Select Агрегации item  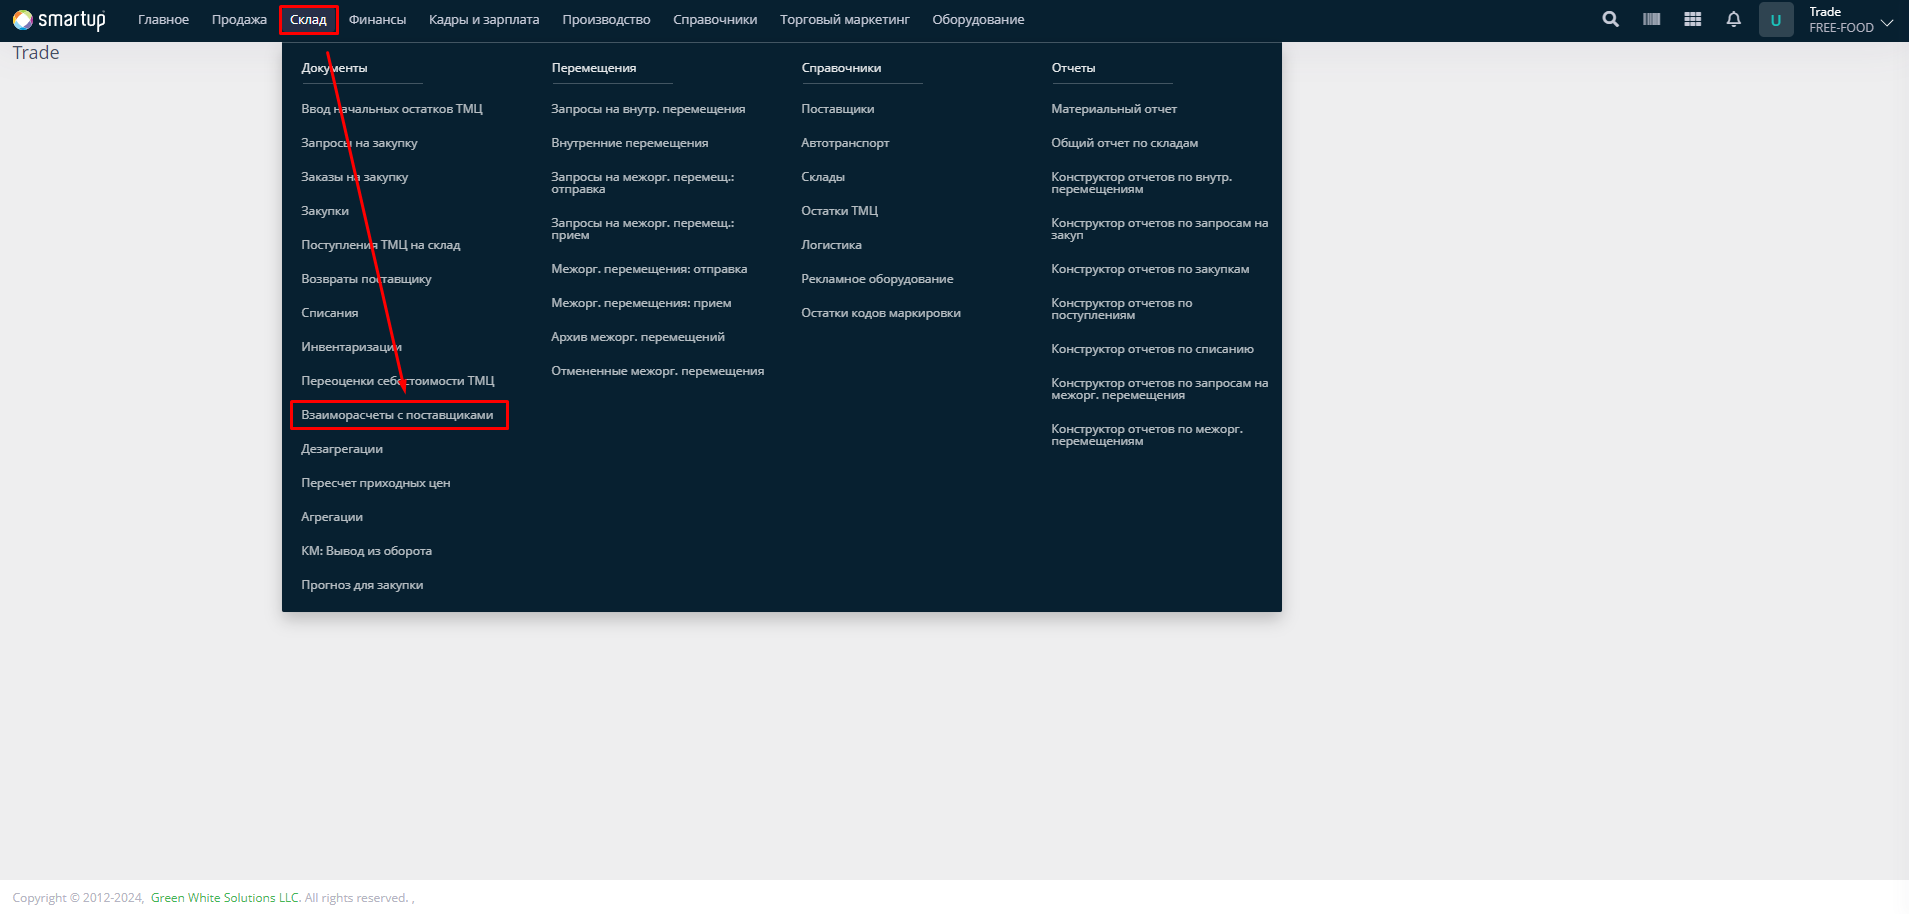click(x=332, y=517)
